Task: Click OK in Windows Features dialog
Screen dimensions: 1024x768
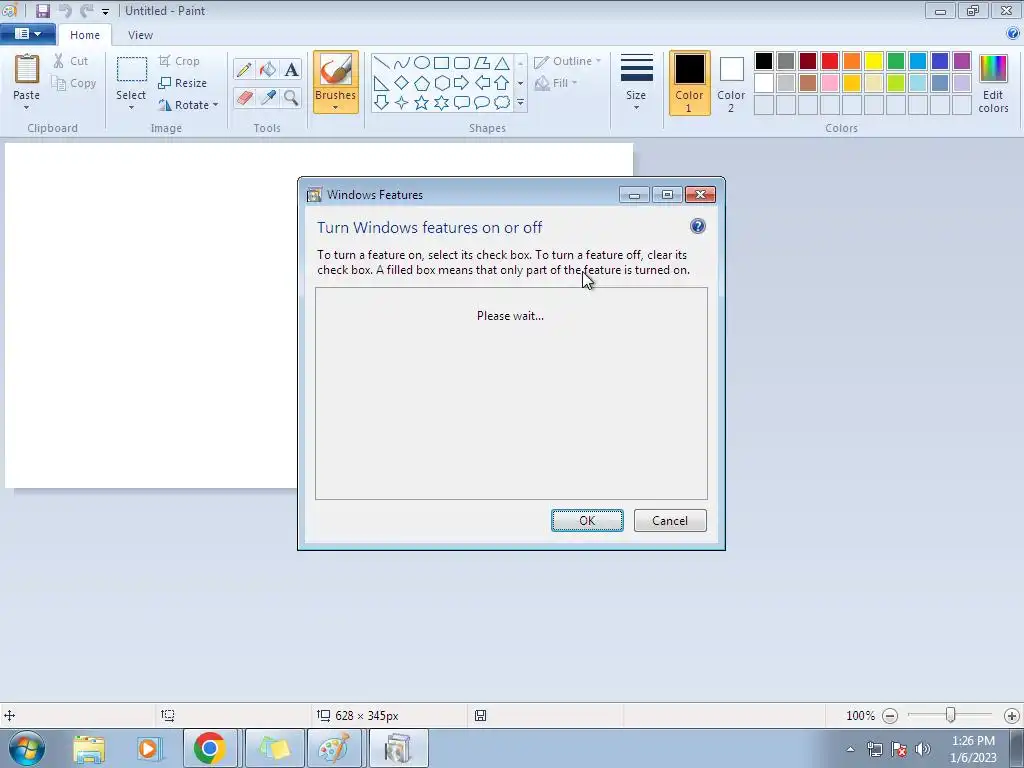Action: (x=587, y=520)
